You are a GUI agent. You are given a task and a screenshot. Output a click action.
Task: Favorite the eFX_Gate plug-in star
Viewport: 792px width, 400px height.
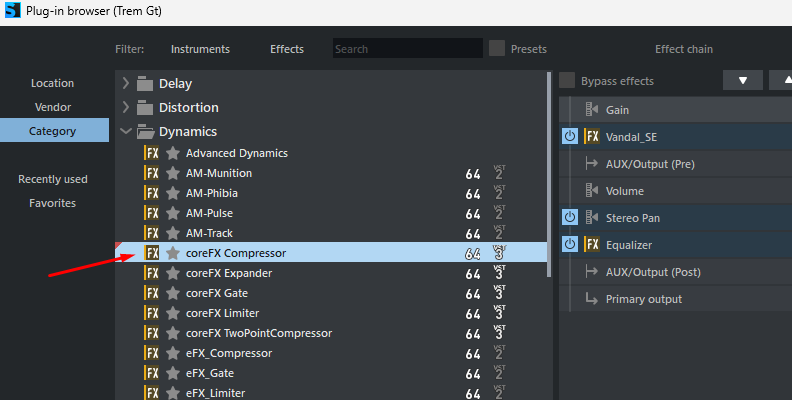click(173, 373)
